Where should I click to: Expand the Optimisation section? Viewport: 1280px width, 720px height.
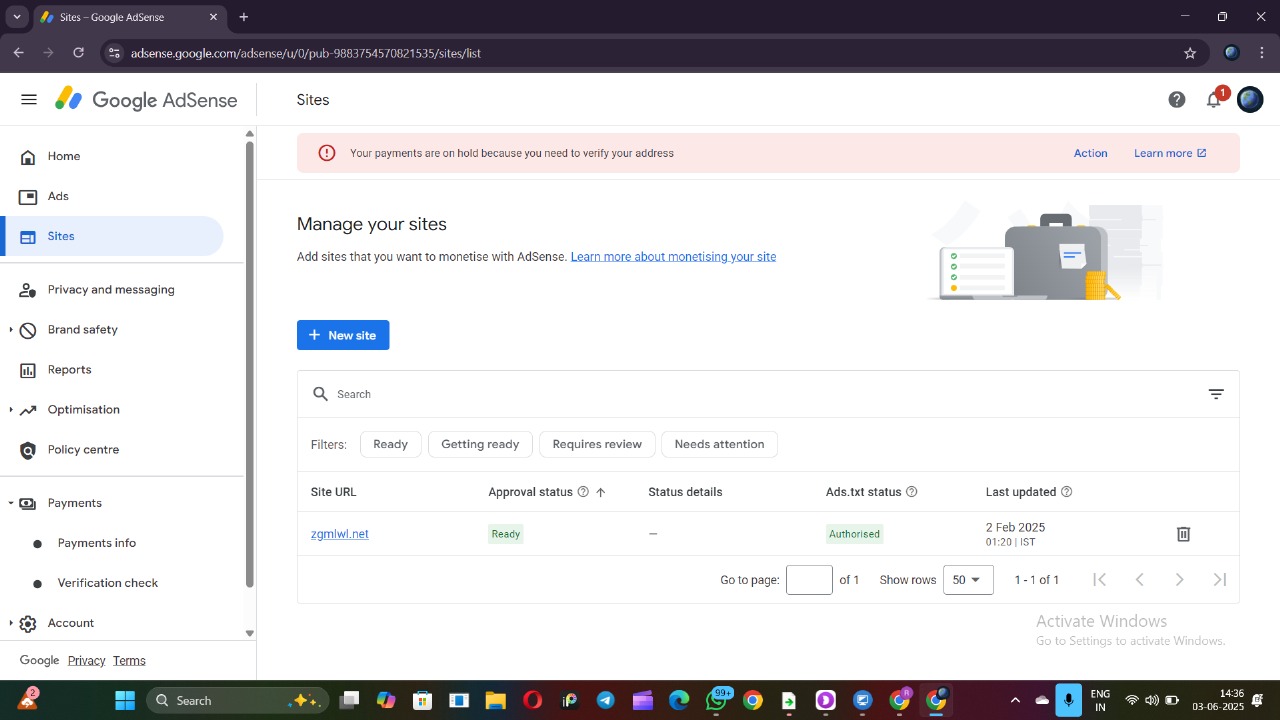[x=11, y=409]
